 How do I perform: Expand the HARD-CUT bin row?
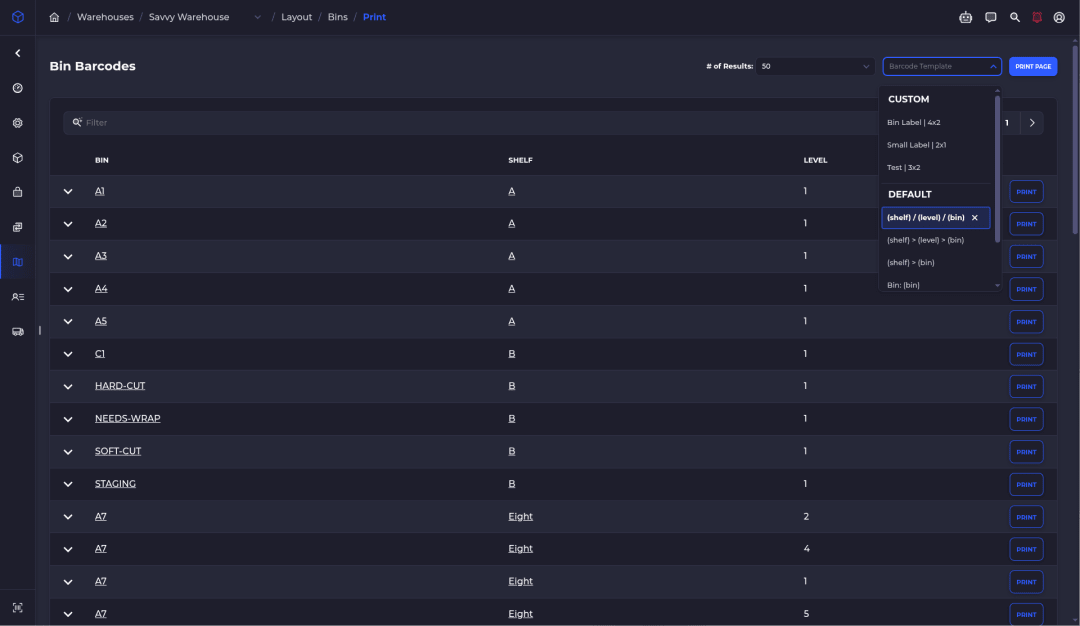[x=68, y=386]
